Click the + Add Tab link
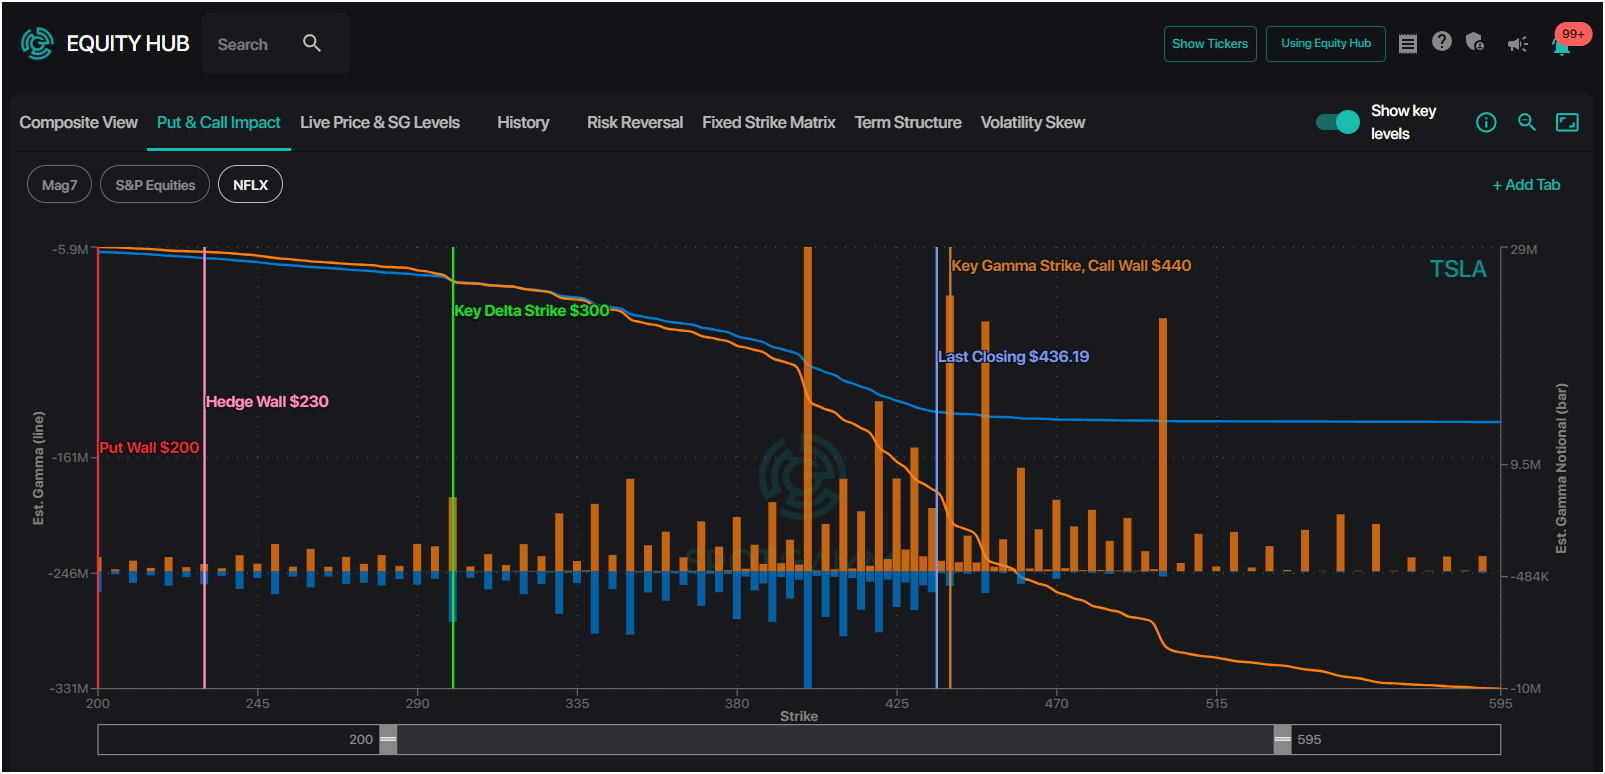Viewport: 1605px width, 774px height. [1526, 185]
